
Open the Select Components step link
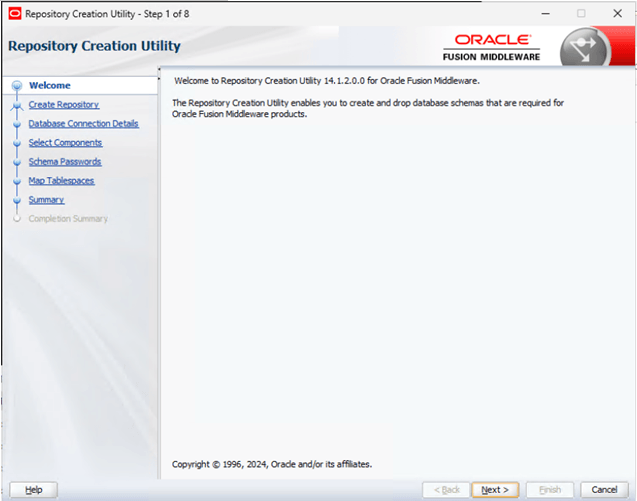(x=65, y=143)
